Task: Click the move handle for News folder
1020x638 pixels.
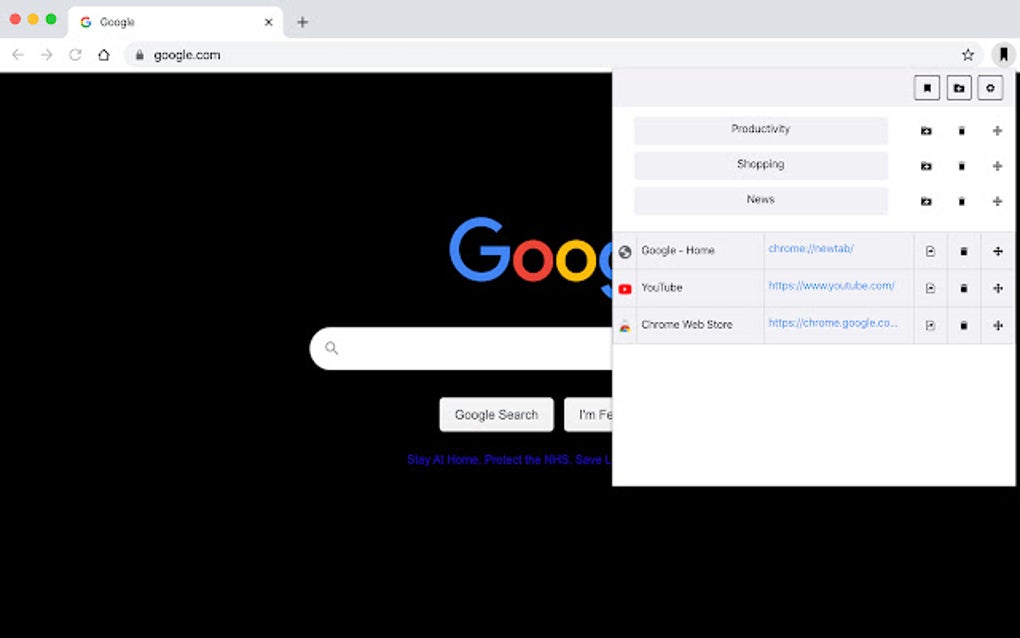Action: click(997, 201)
